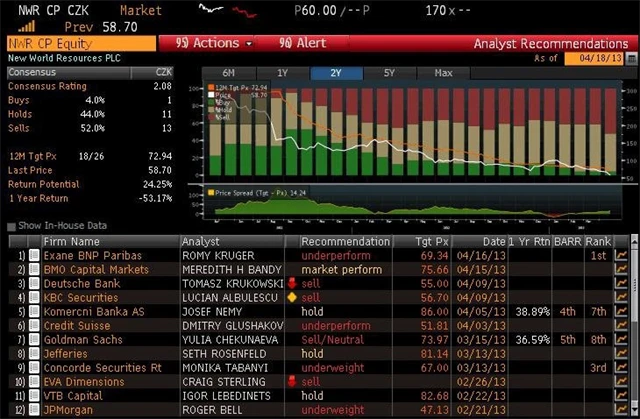Click the Return Potential value 24.25%
This screenshot has height=419, width=640.
tap(157, 184)
